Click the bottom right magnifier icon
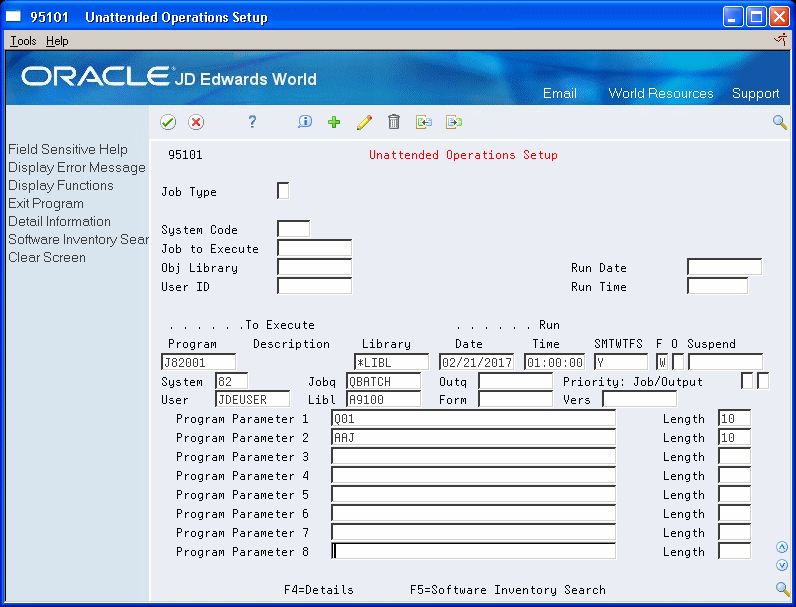 point(782,589)
